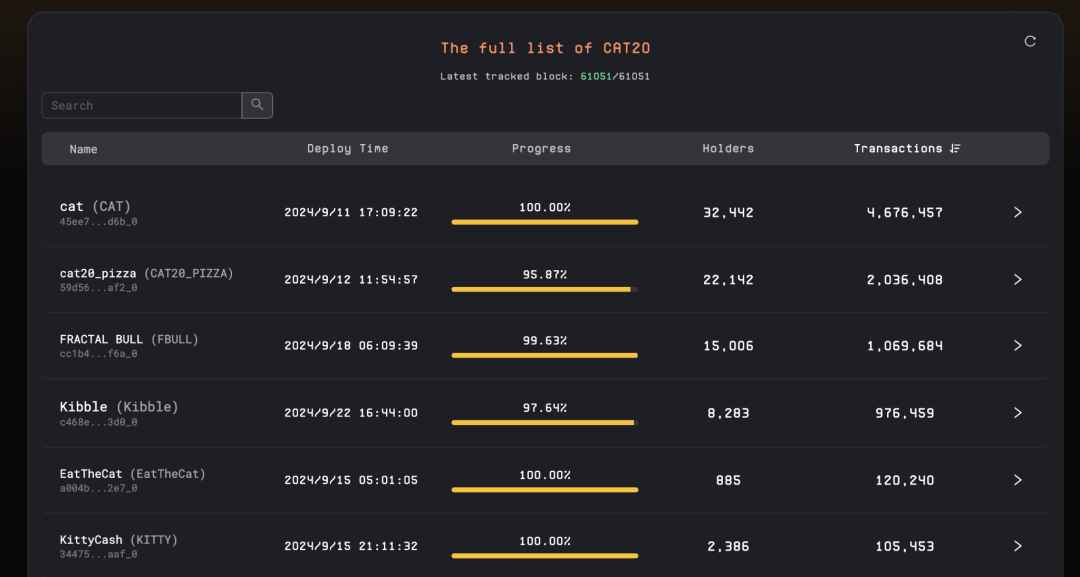
Task: Click the refresh icon at top right
Action: tap(1030, 41)
